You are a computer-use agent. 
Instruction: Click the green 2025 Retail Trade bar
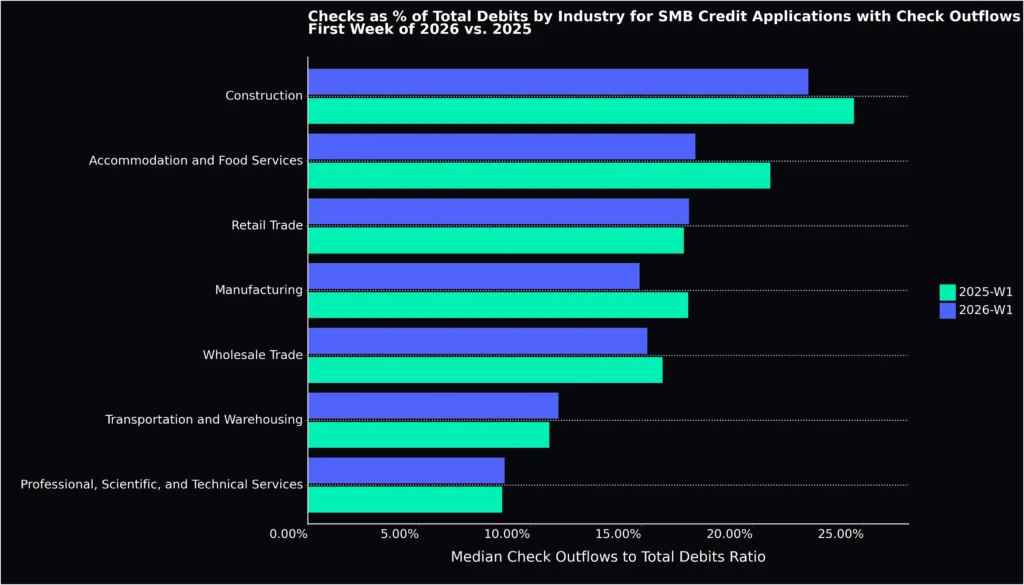[x=496, y=240]
